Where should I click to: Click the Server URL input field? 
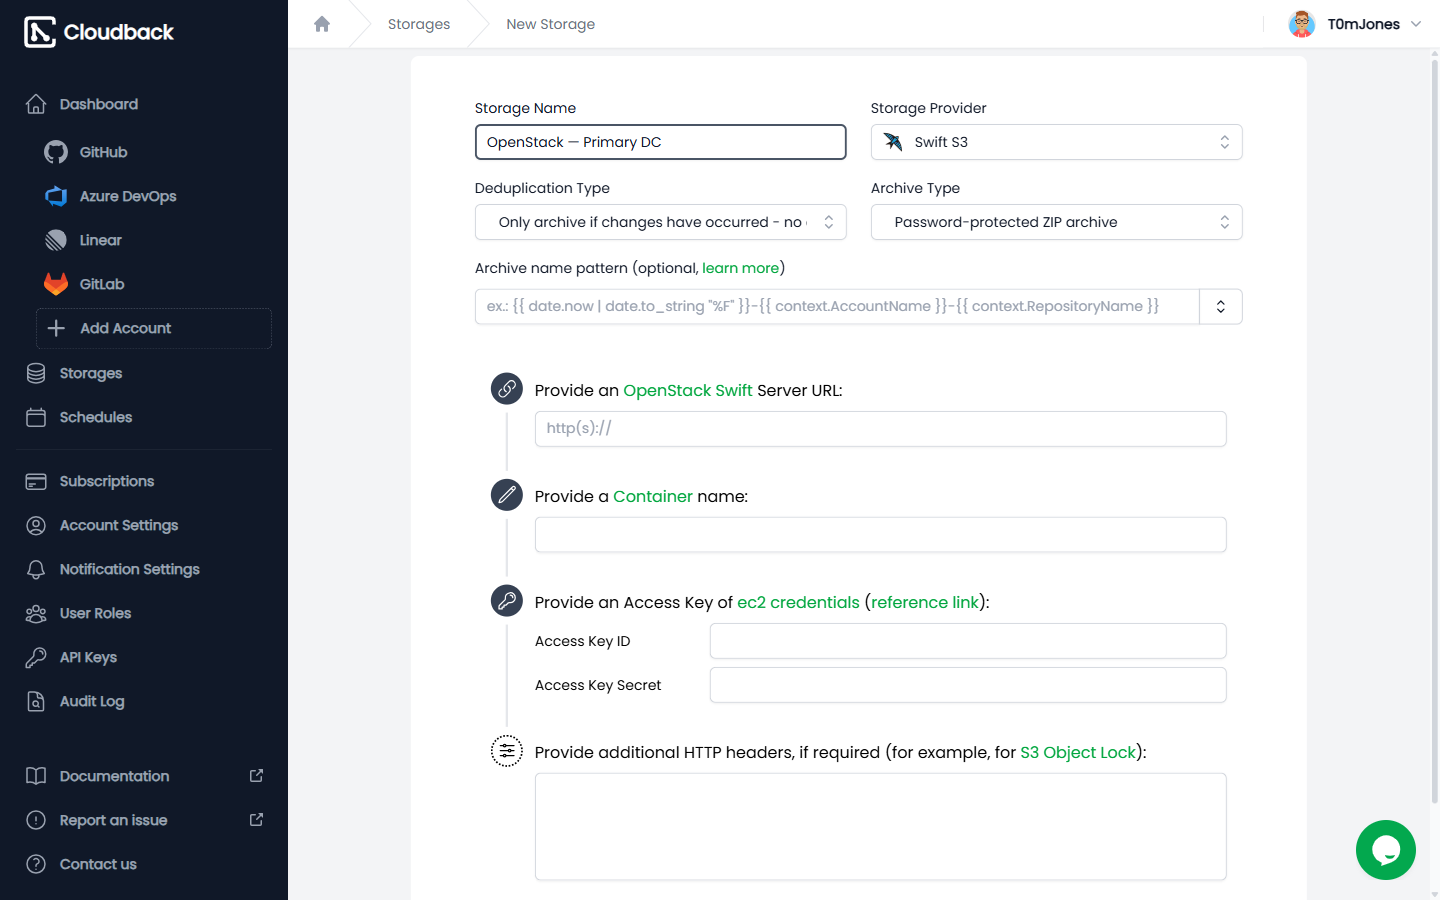point(881,429)
